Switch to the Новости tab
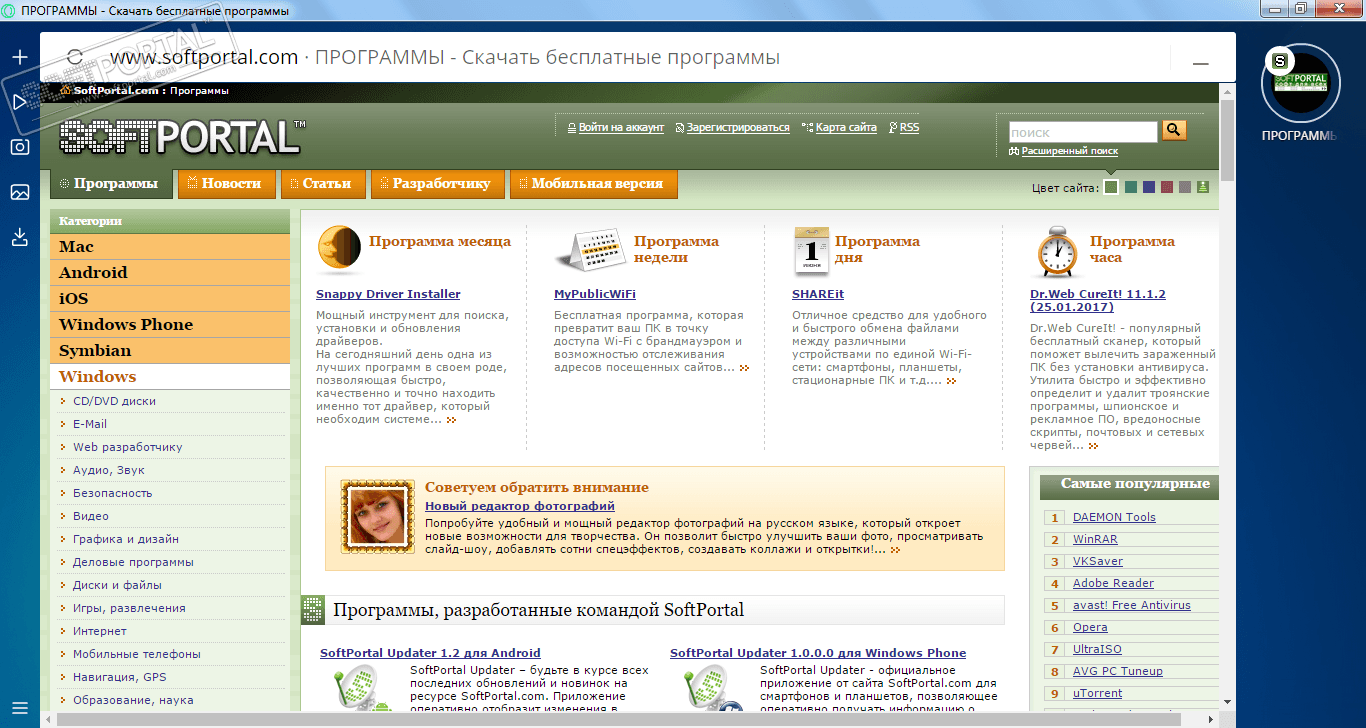The width and height of the screenshot is (1366, 728). pyautogui.click(x=225, y=184)
